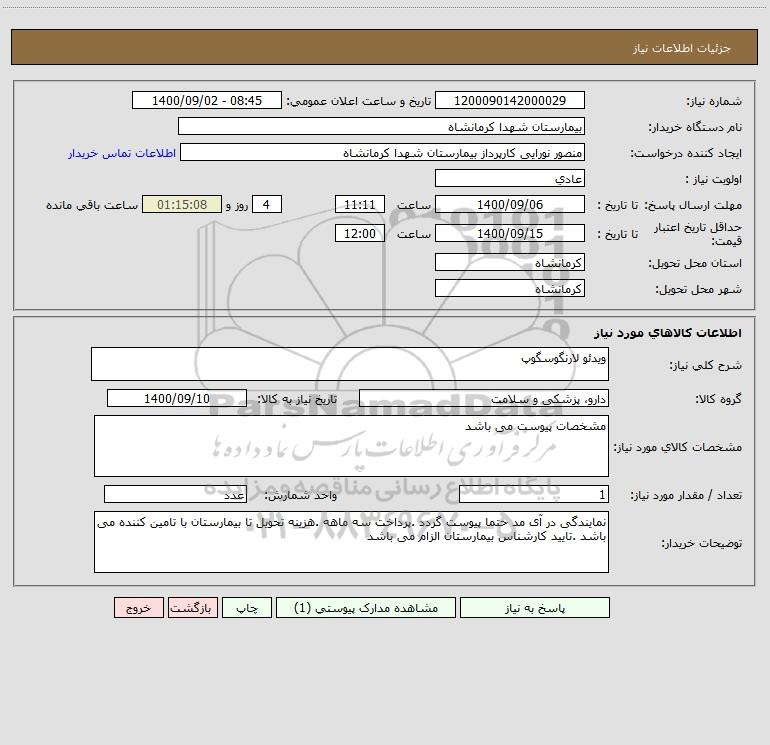
Task: Click the buyer notes text area
Action: (x=351, y=542)
